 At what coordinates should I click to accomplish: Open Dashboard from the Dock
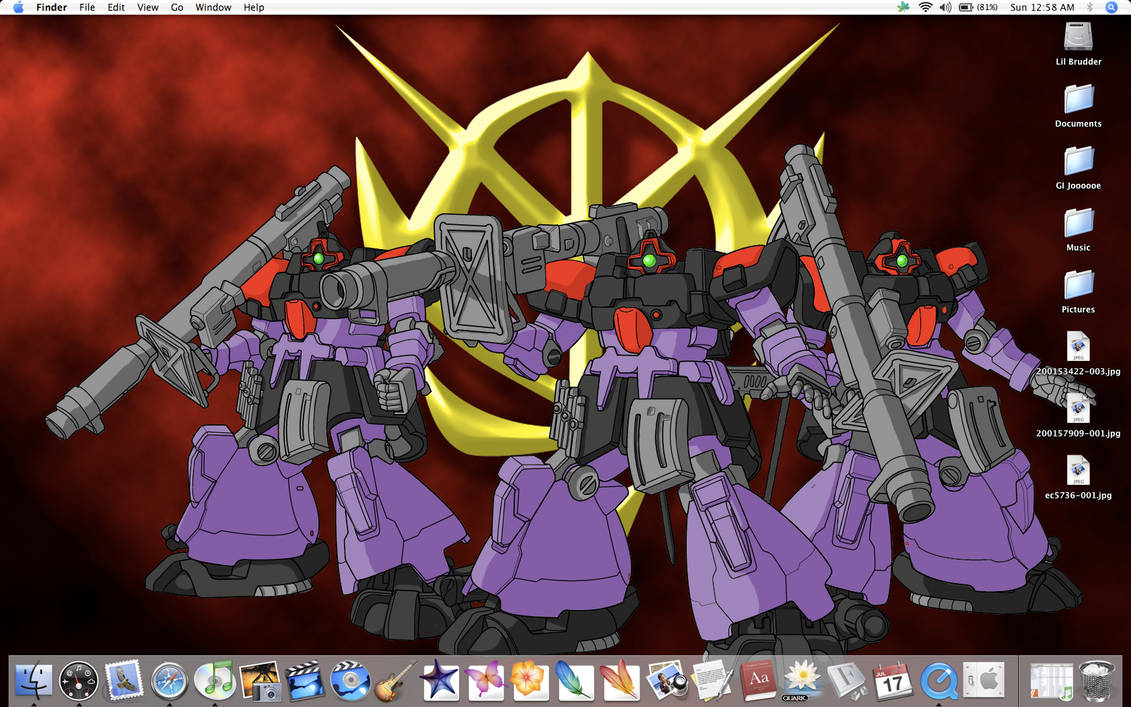(x=79, y=683)
